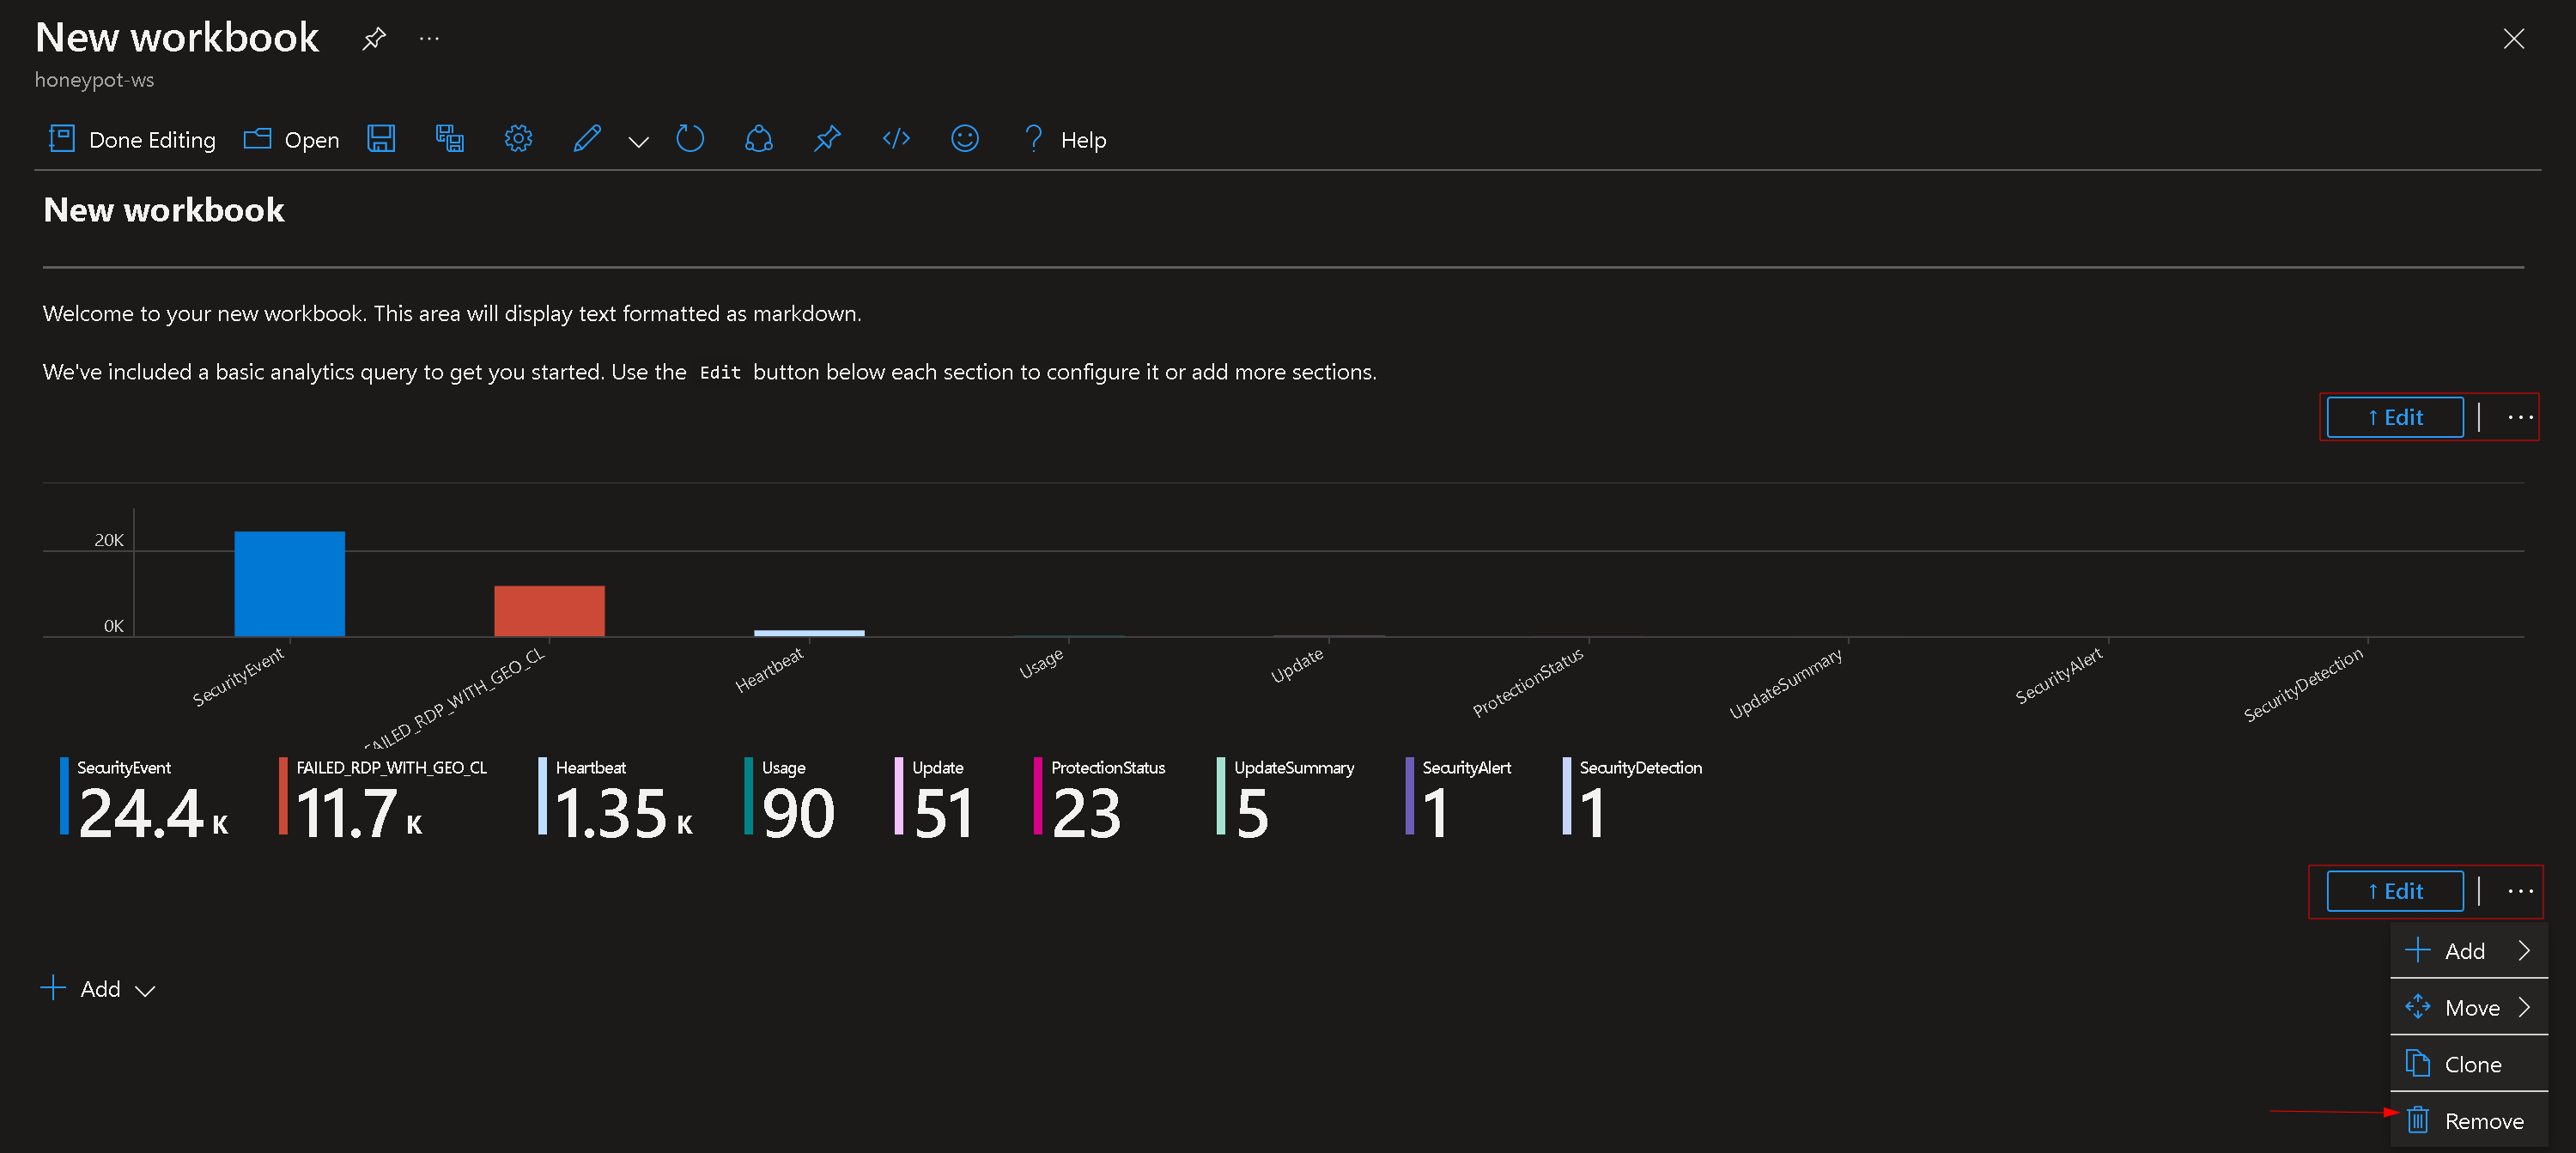Click the pencil edit icon in toolbar
The height and width of the screenshot is (1153, 2576).
pyautogui.click(x=587, y=139)
